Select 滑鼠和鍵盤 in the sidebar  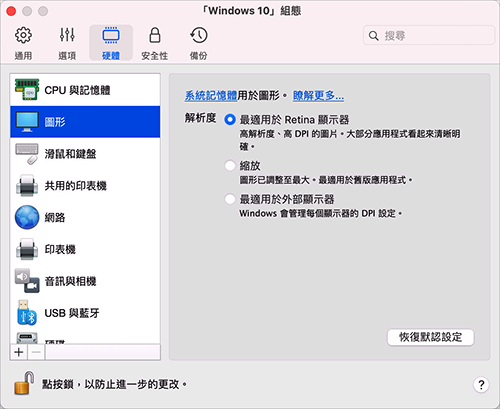[x=85, y=154]
